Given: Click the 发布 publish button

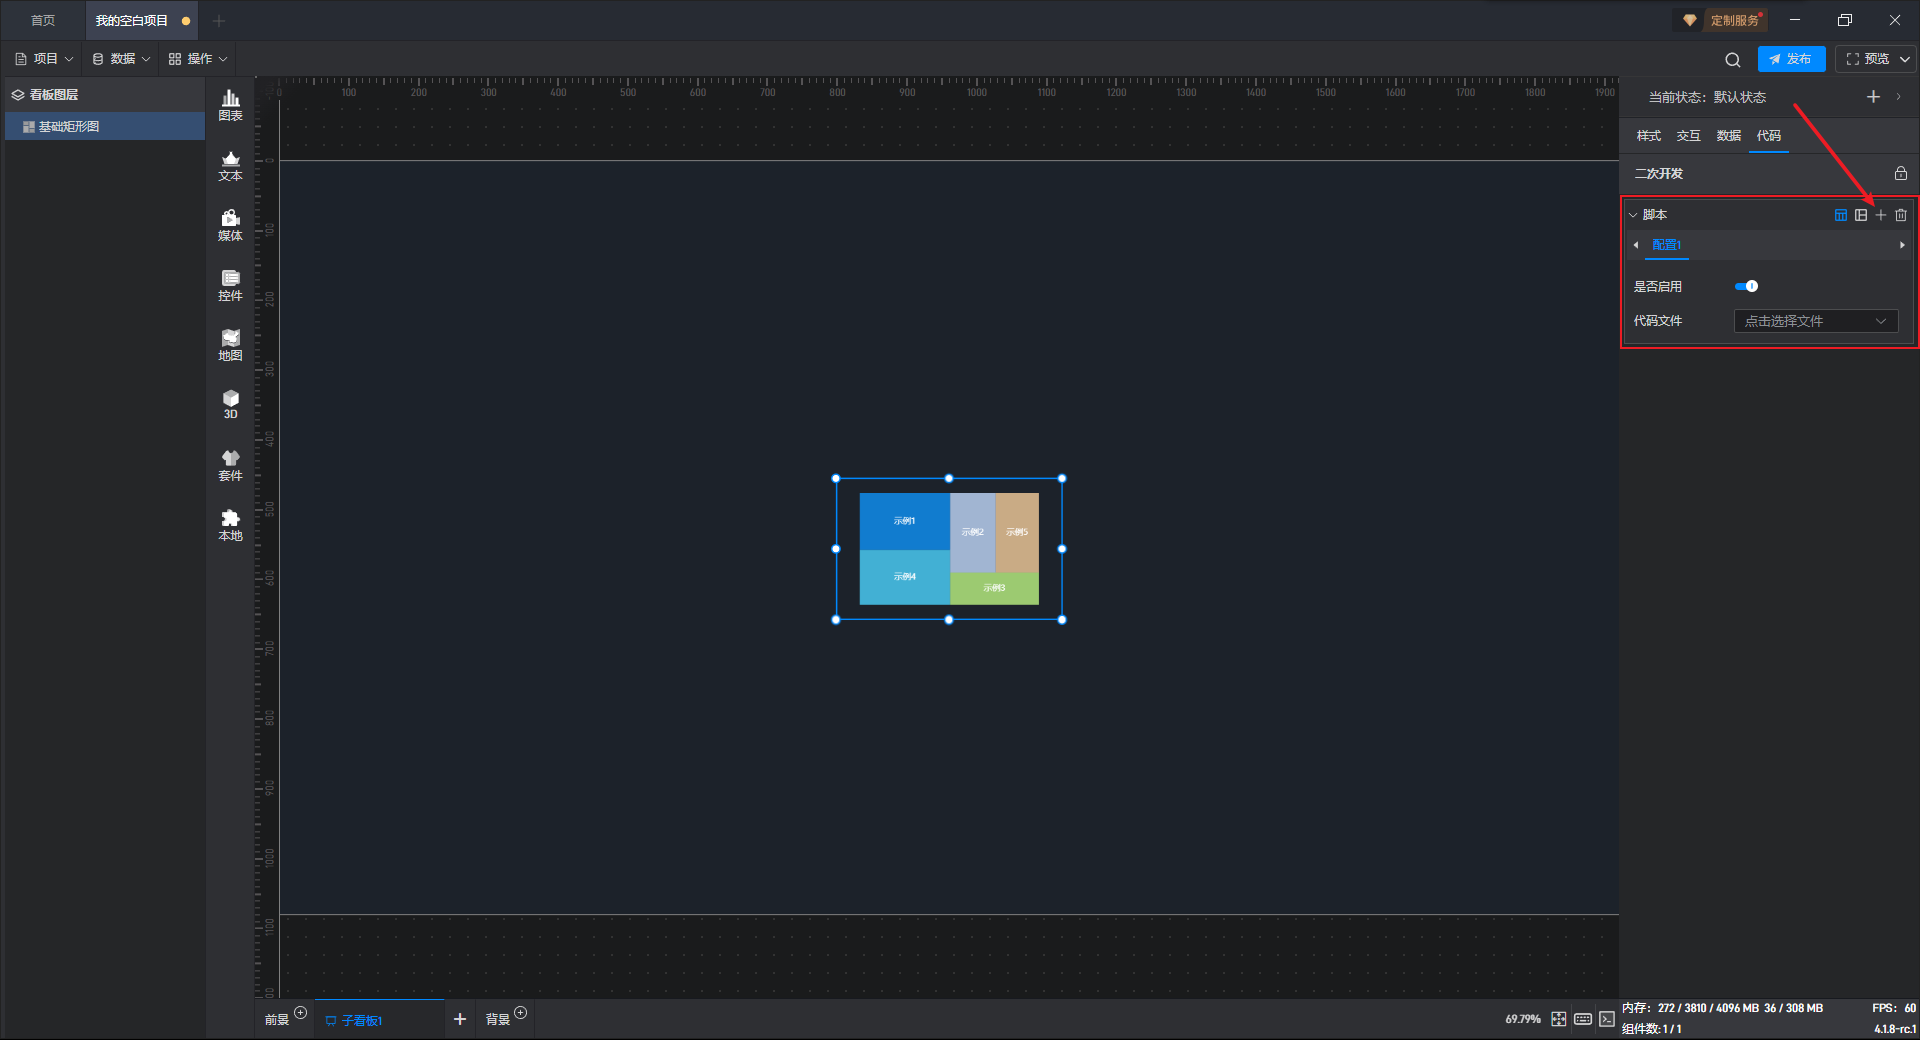Looking at the screenshot, I should (x=1791, y=59).
